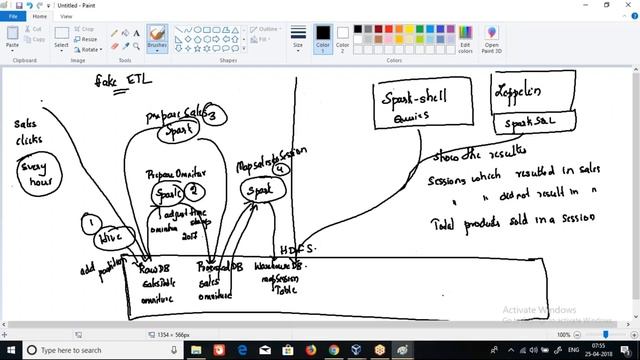Open the Windows Start menu

pos(11,350)
